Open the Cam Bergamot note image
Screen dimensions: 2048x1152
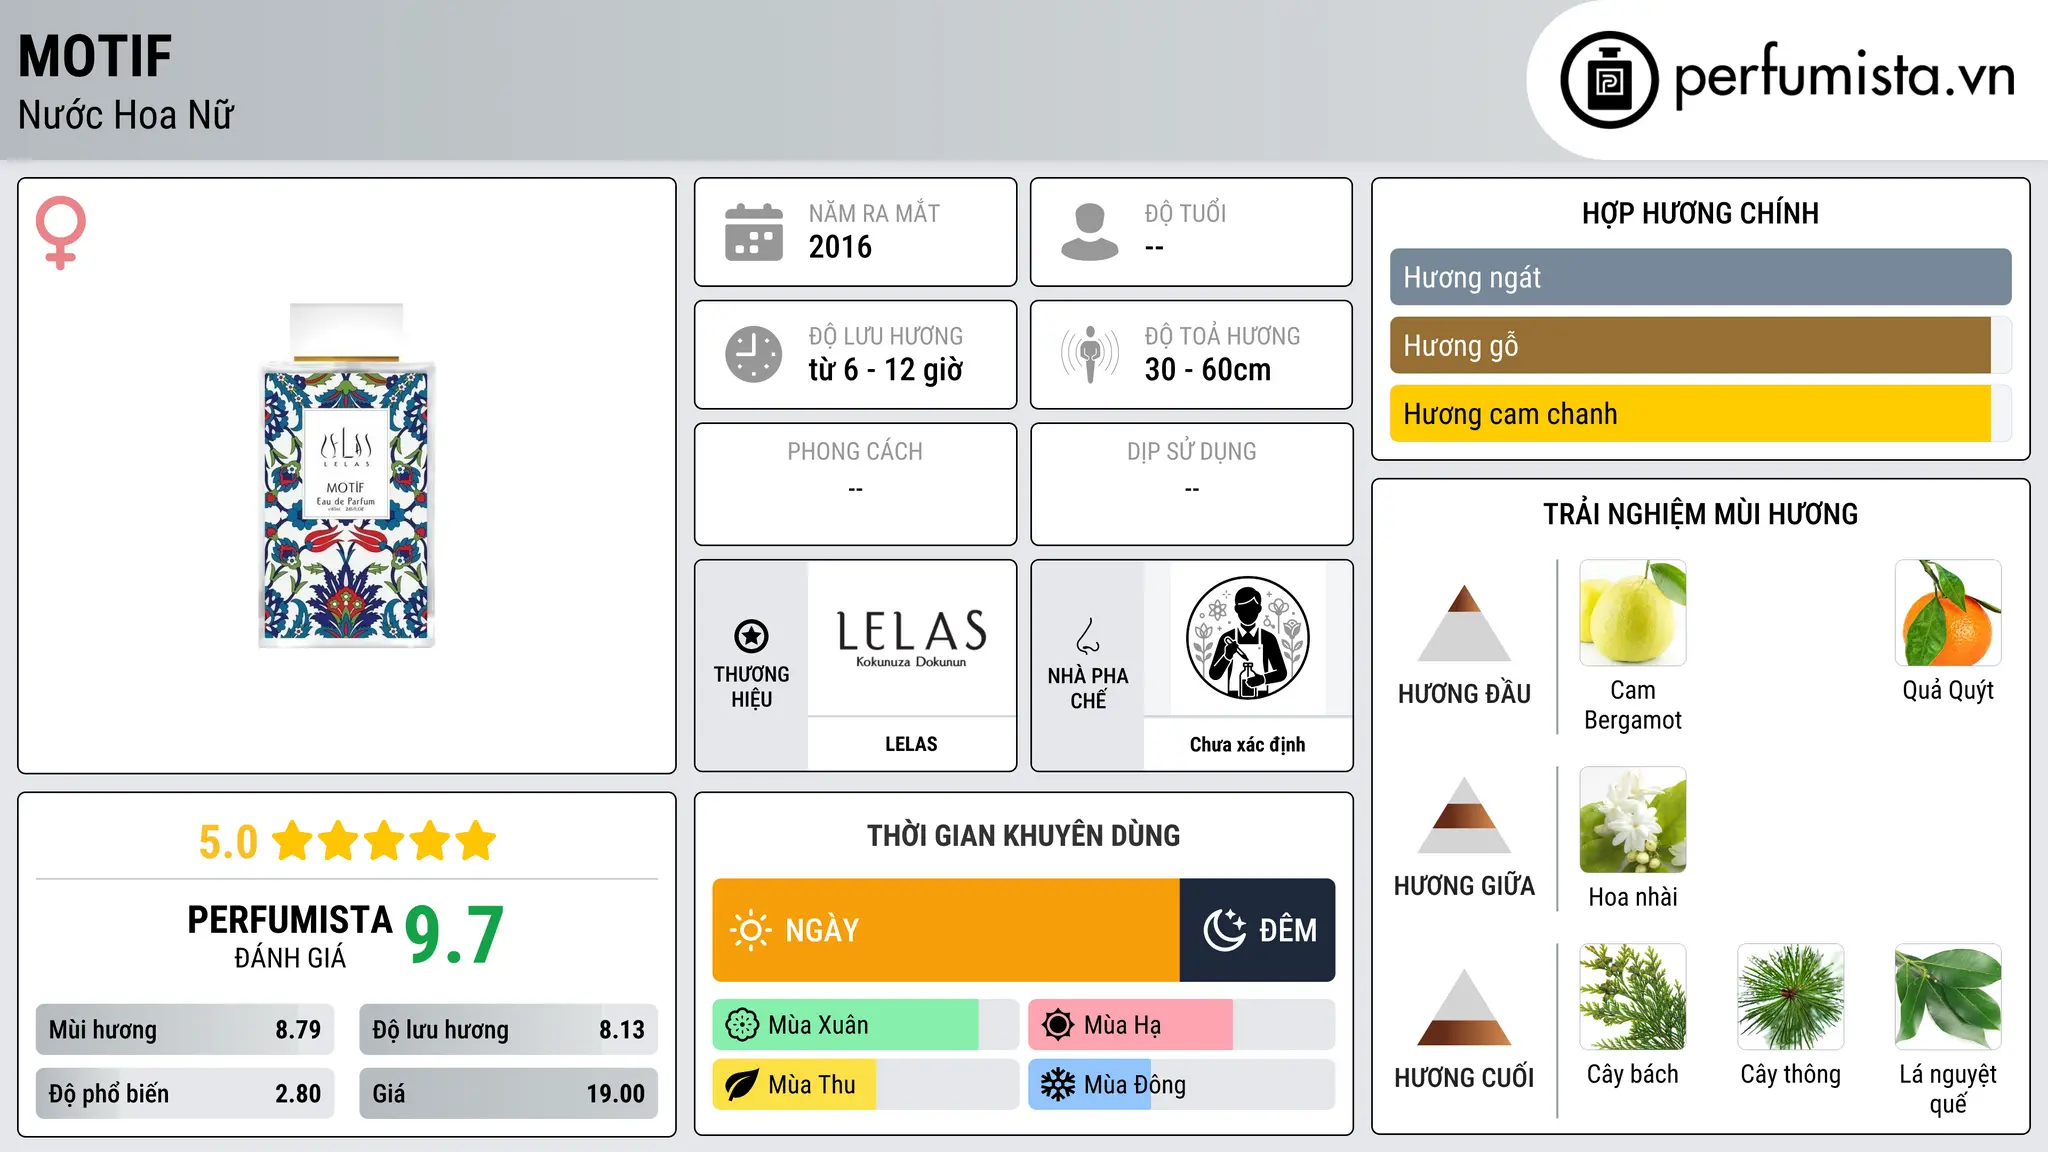point(1633,613)
